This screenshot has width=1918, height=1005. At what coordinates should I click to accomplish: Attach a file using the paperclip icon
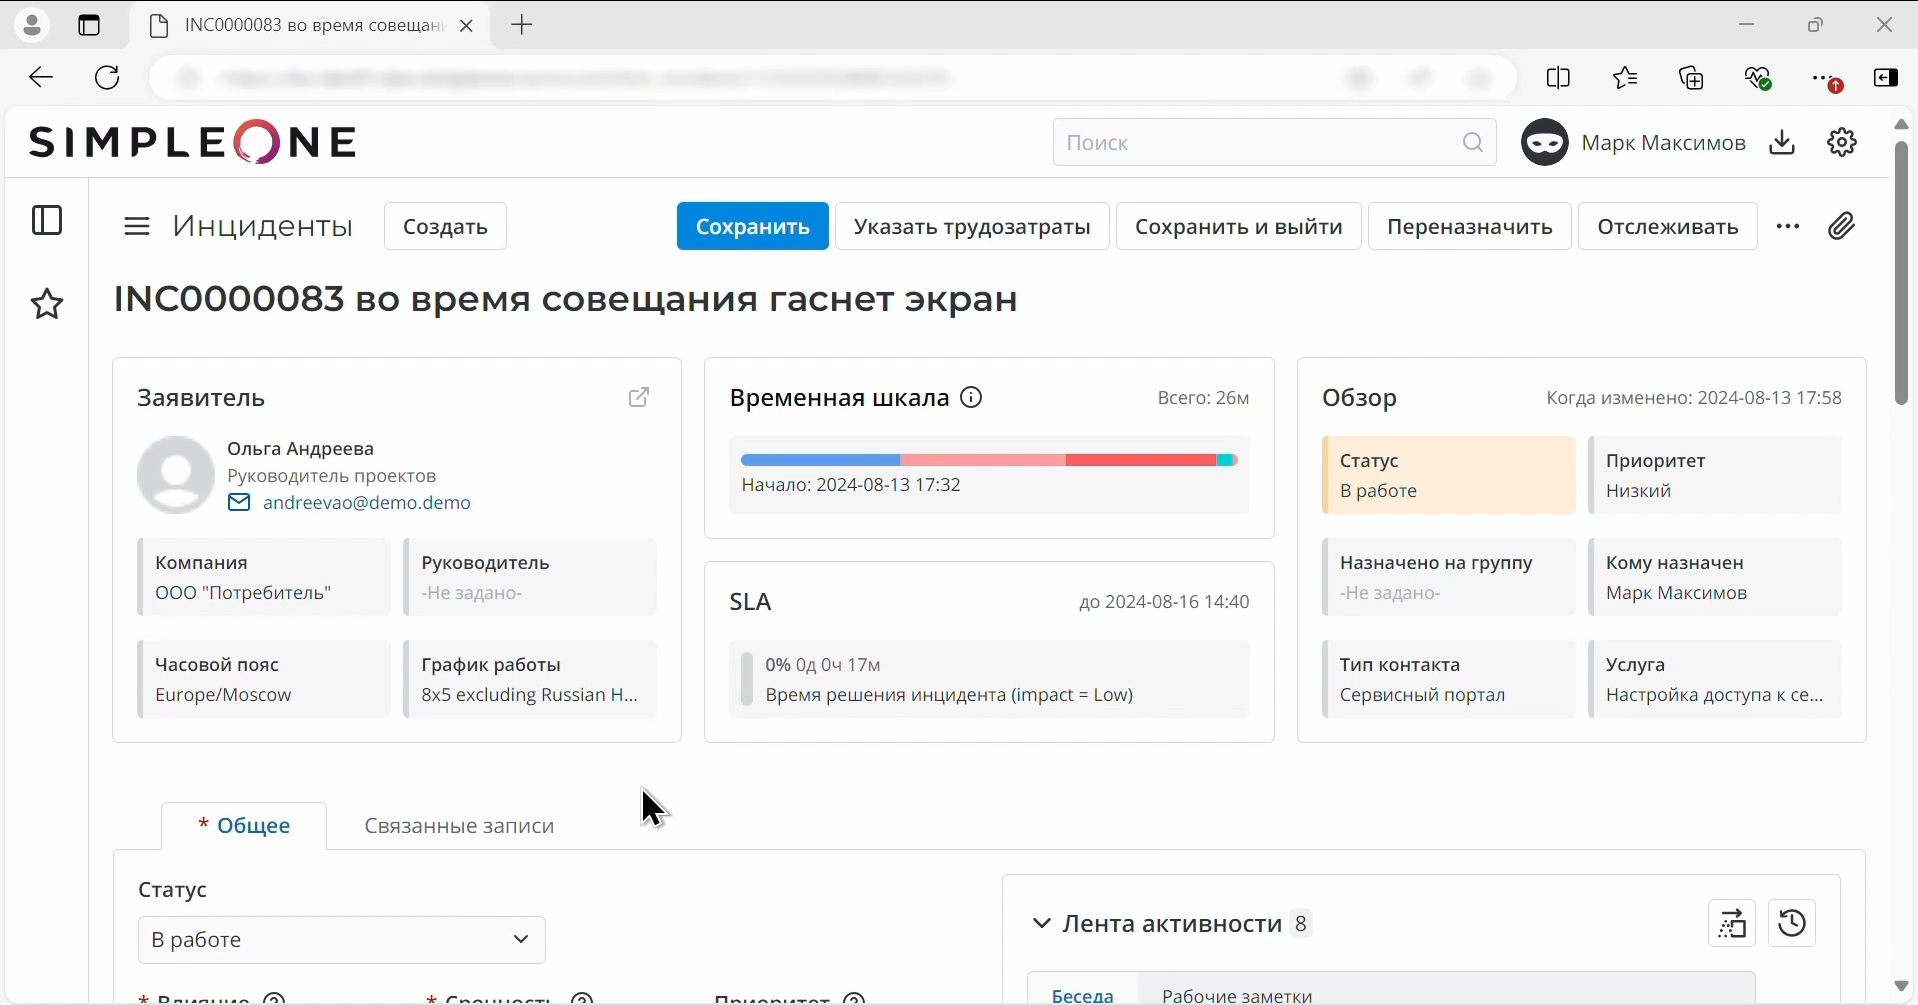1843,226
